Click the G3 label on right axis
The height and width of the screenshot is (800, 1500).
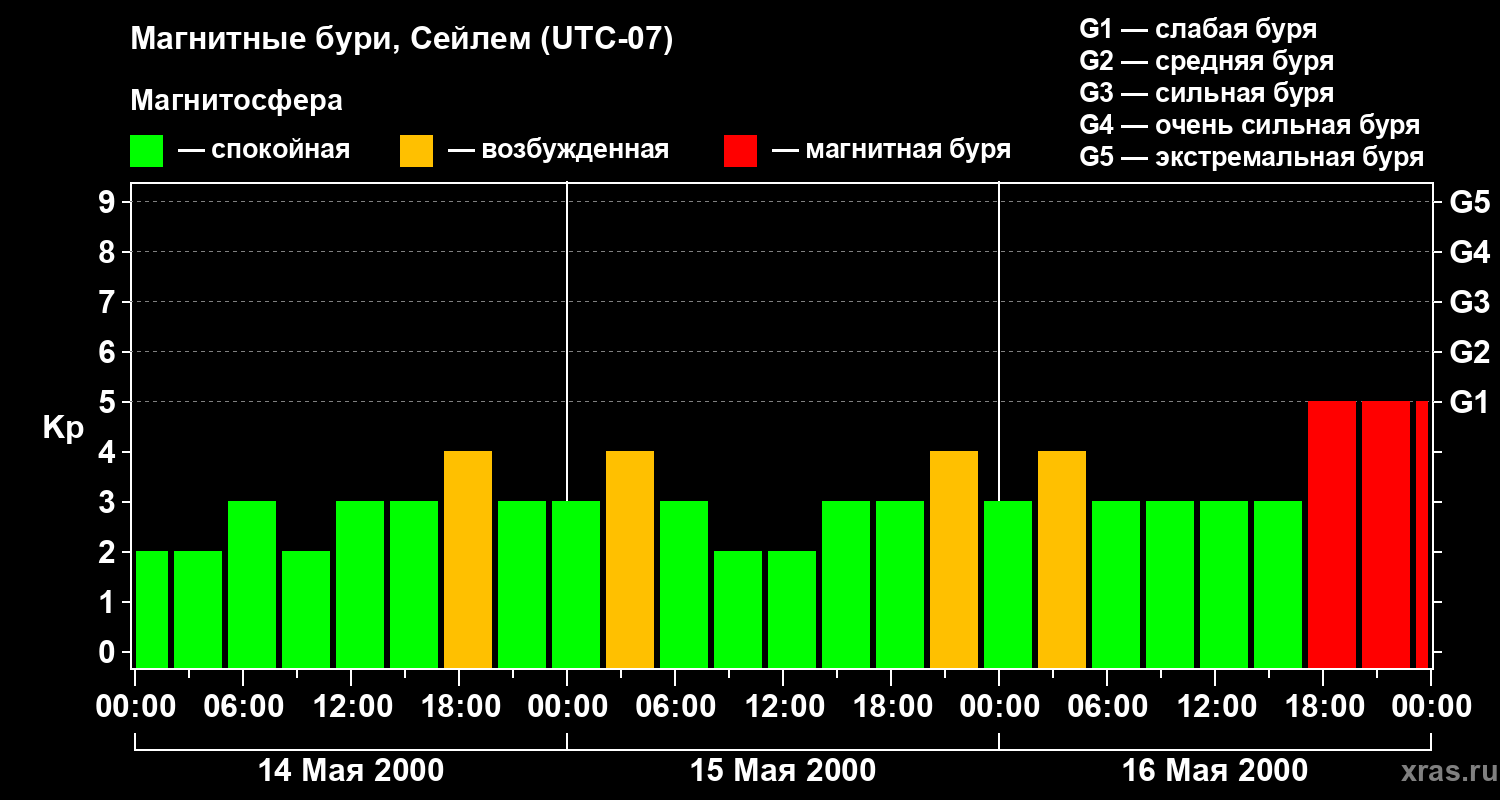pos(1469,302)
